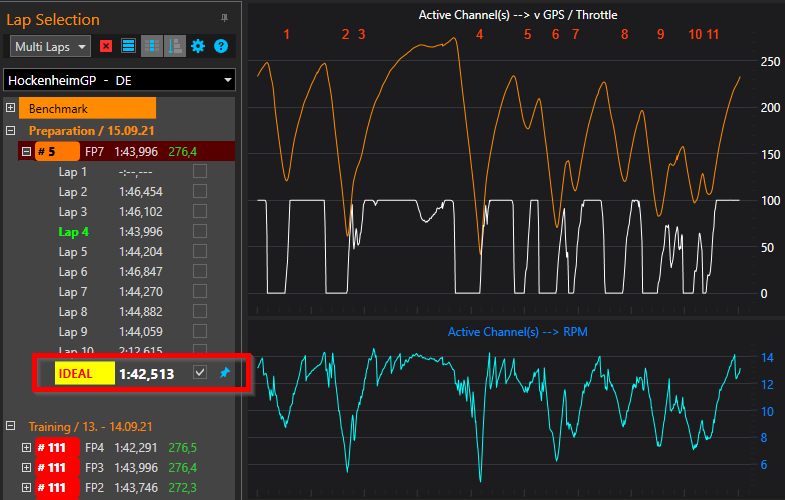Click the lap grid layout icon
Image resolution: width=785 pixels, height=500 pixels.
(151, 46)
